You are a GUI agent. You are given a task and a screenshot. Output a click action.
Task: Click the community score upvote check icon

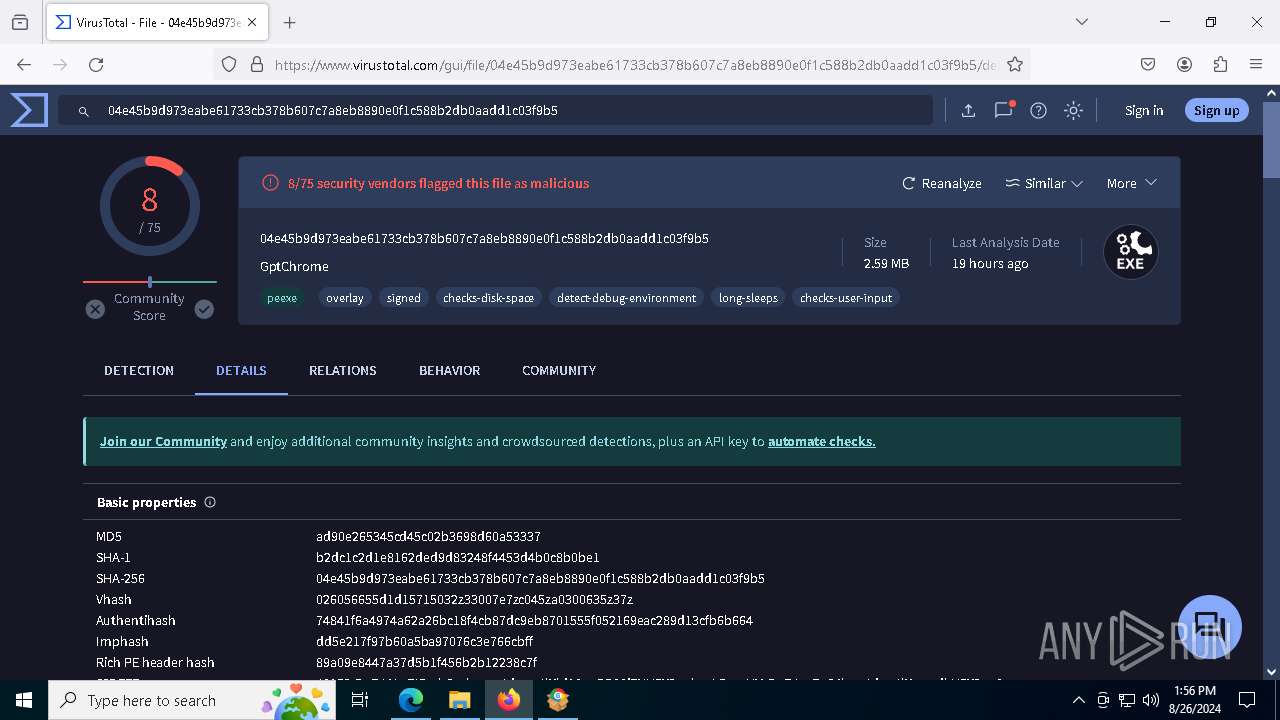204,309
